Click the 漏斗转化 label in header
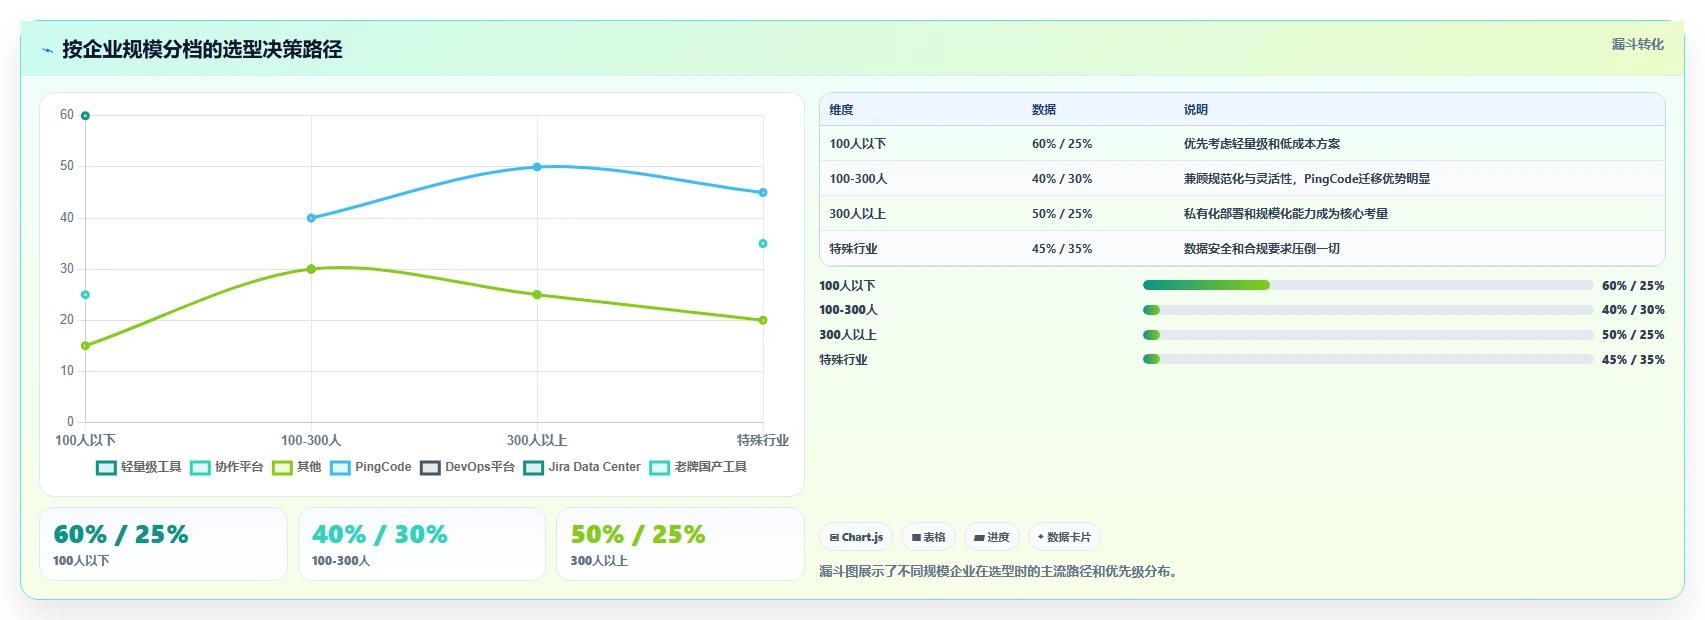1705x620 pixels. [1637, 44]
